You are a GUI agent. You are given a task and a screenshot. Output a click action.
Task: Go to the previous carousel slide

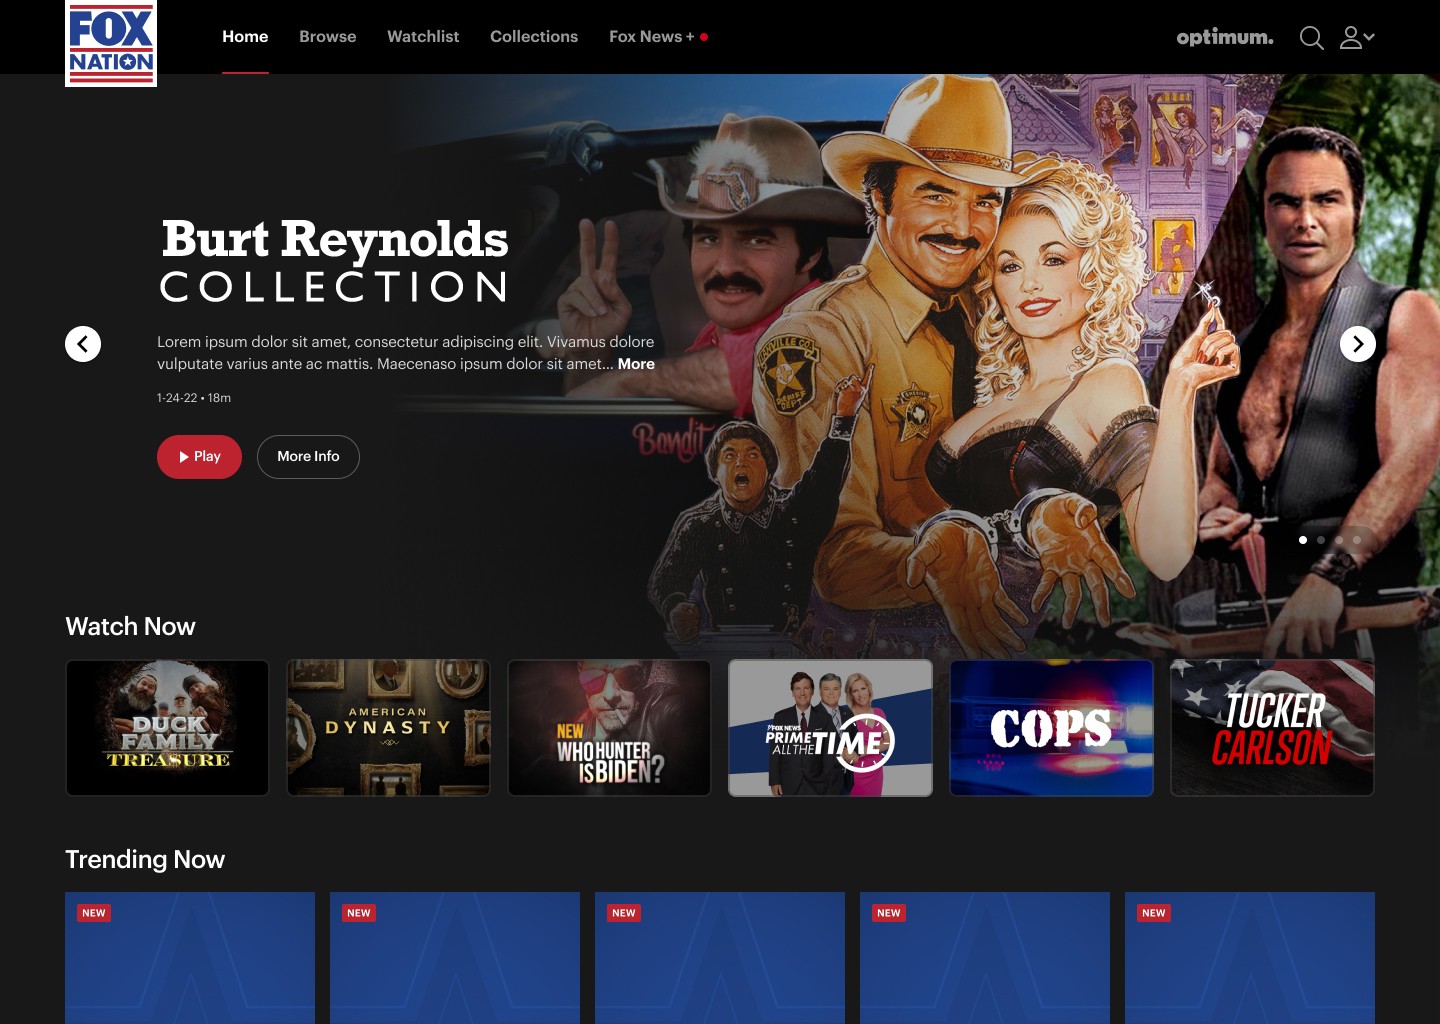click(83, 344)
